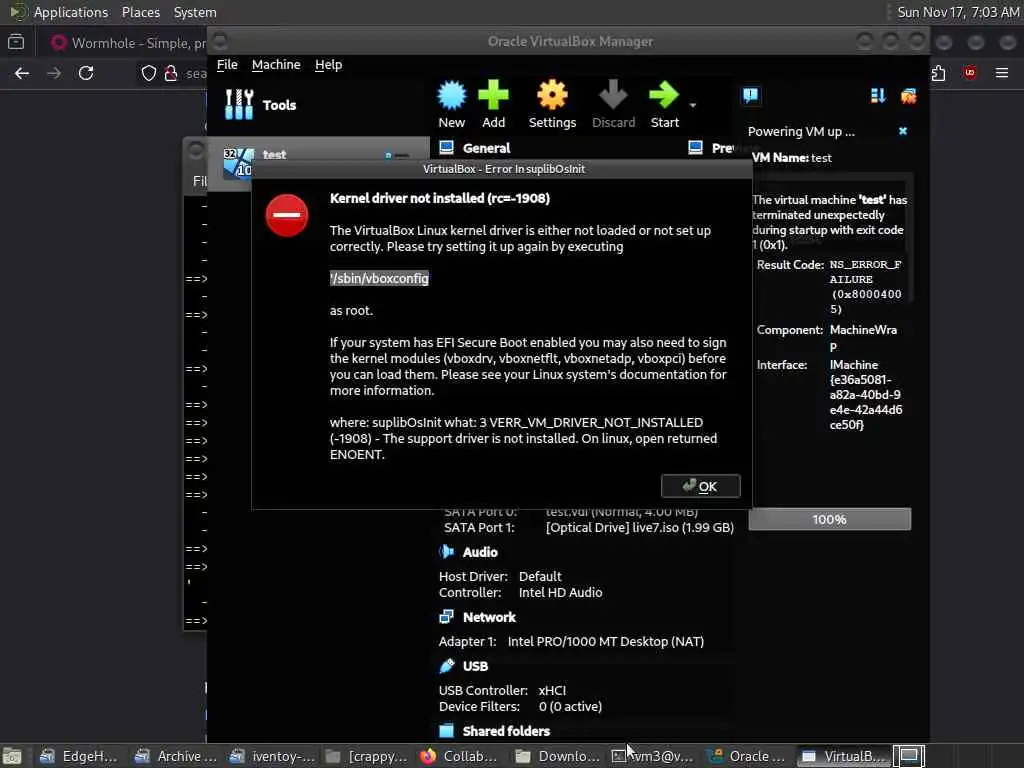Reload the browser page
The width and height of the screenshot is (1024, 768).
86,73
